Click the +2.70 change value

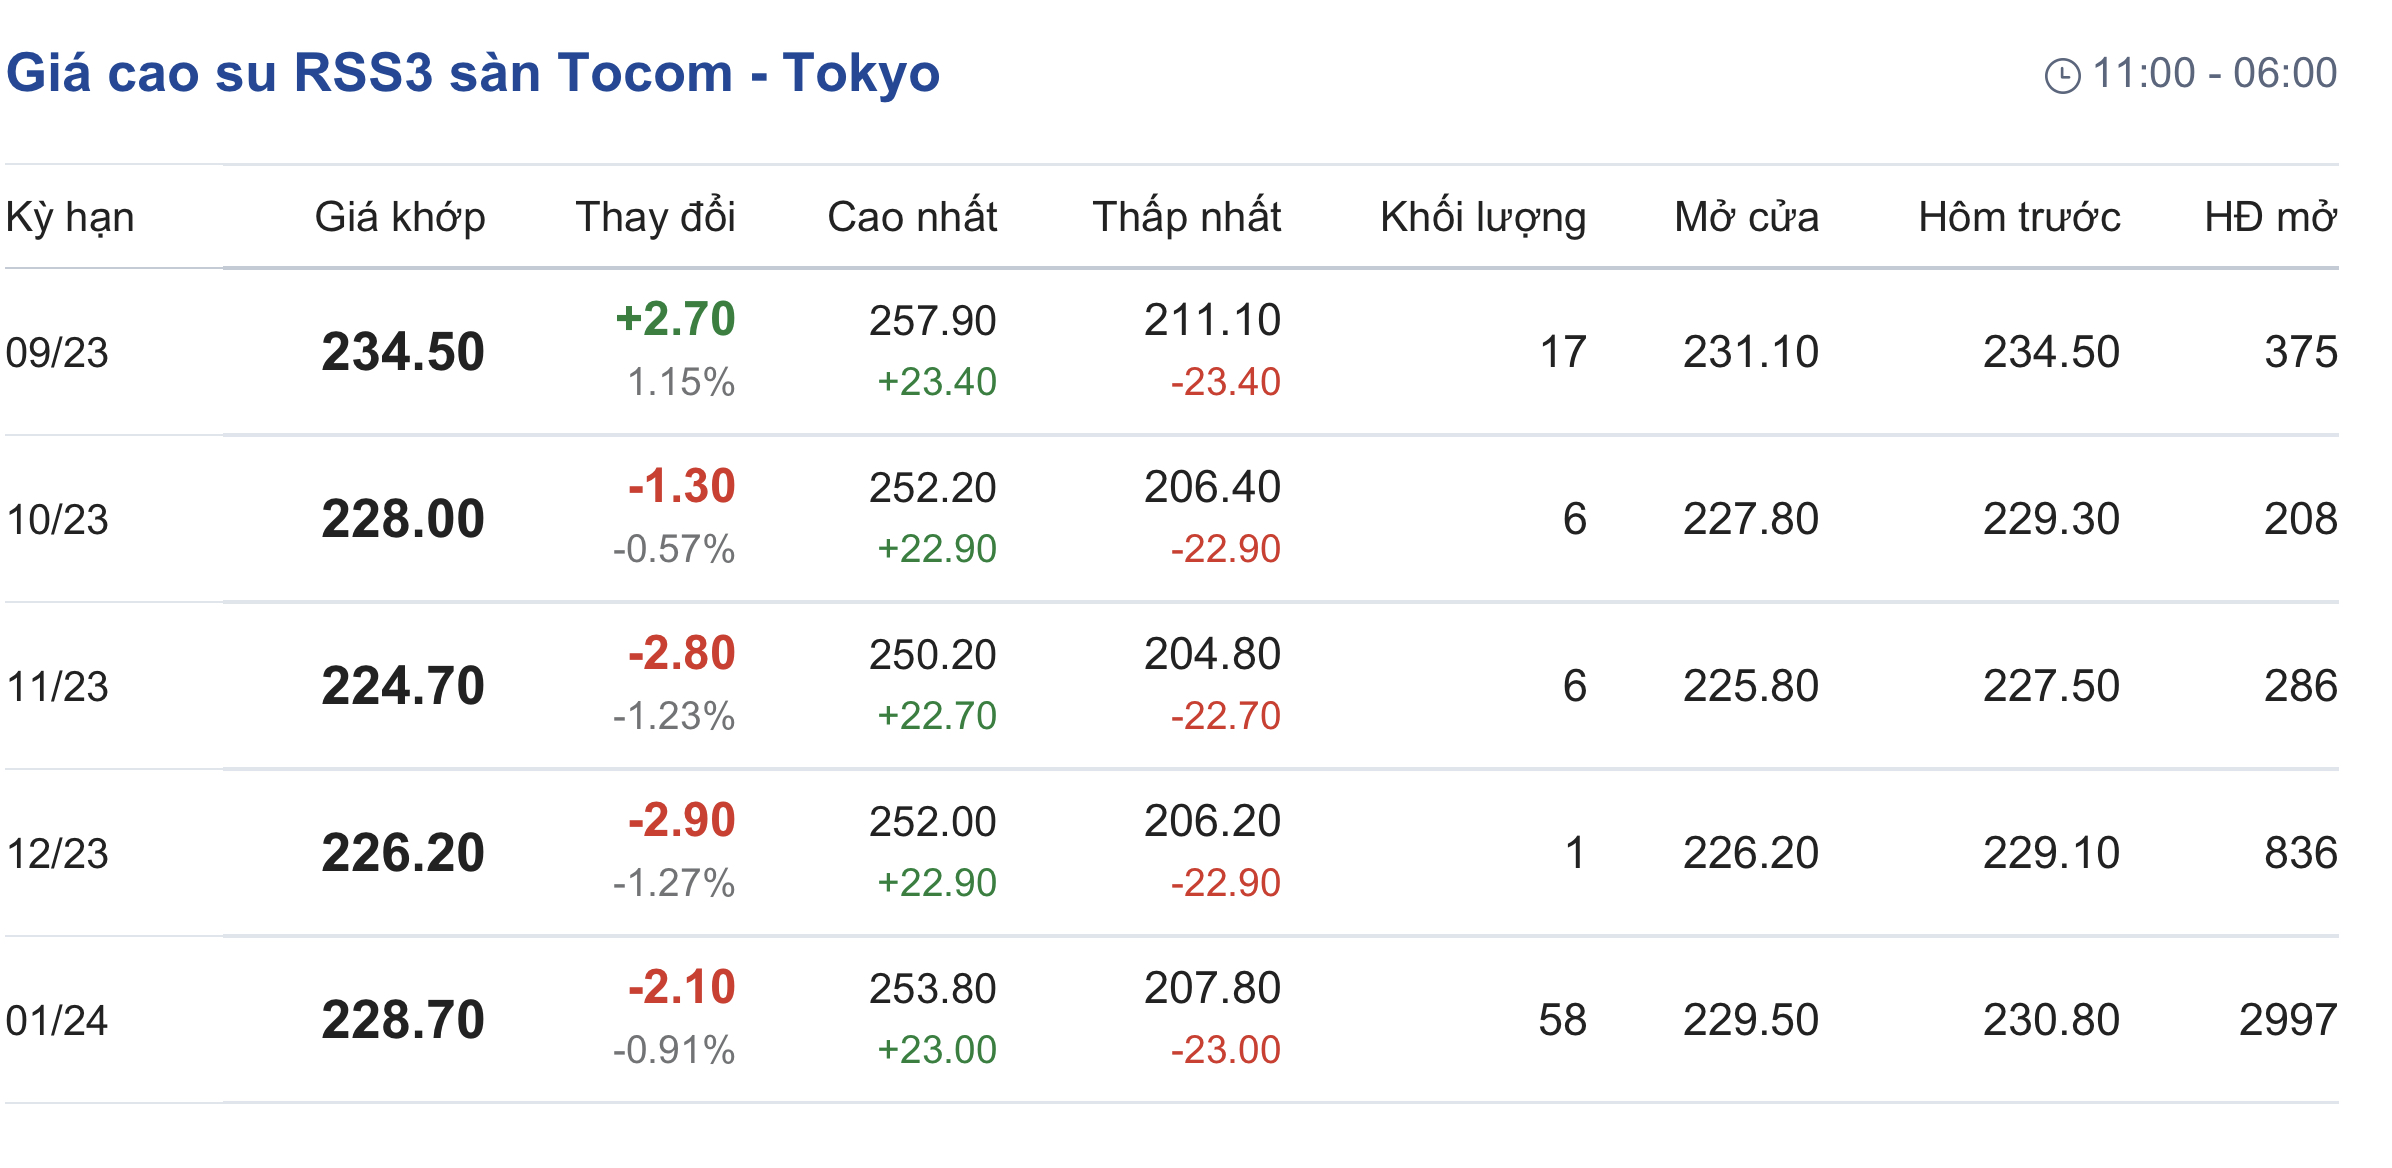coord(675,319)
